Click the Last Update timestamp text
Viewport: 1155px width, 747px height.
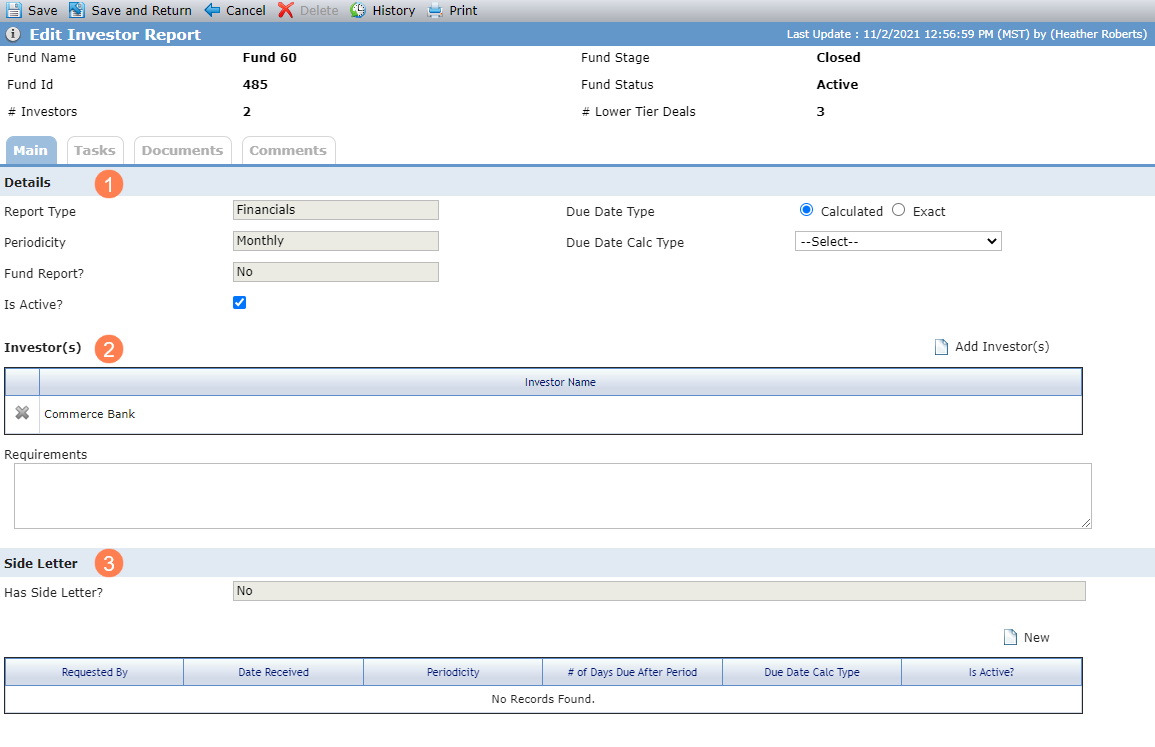(966, 34)
